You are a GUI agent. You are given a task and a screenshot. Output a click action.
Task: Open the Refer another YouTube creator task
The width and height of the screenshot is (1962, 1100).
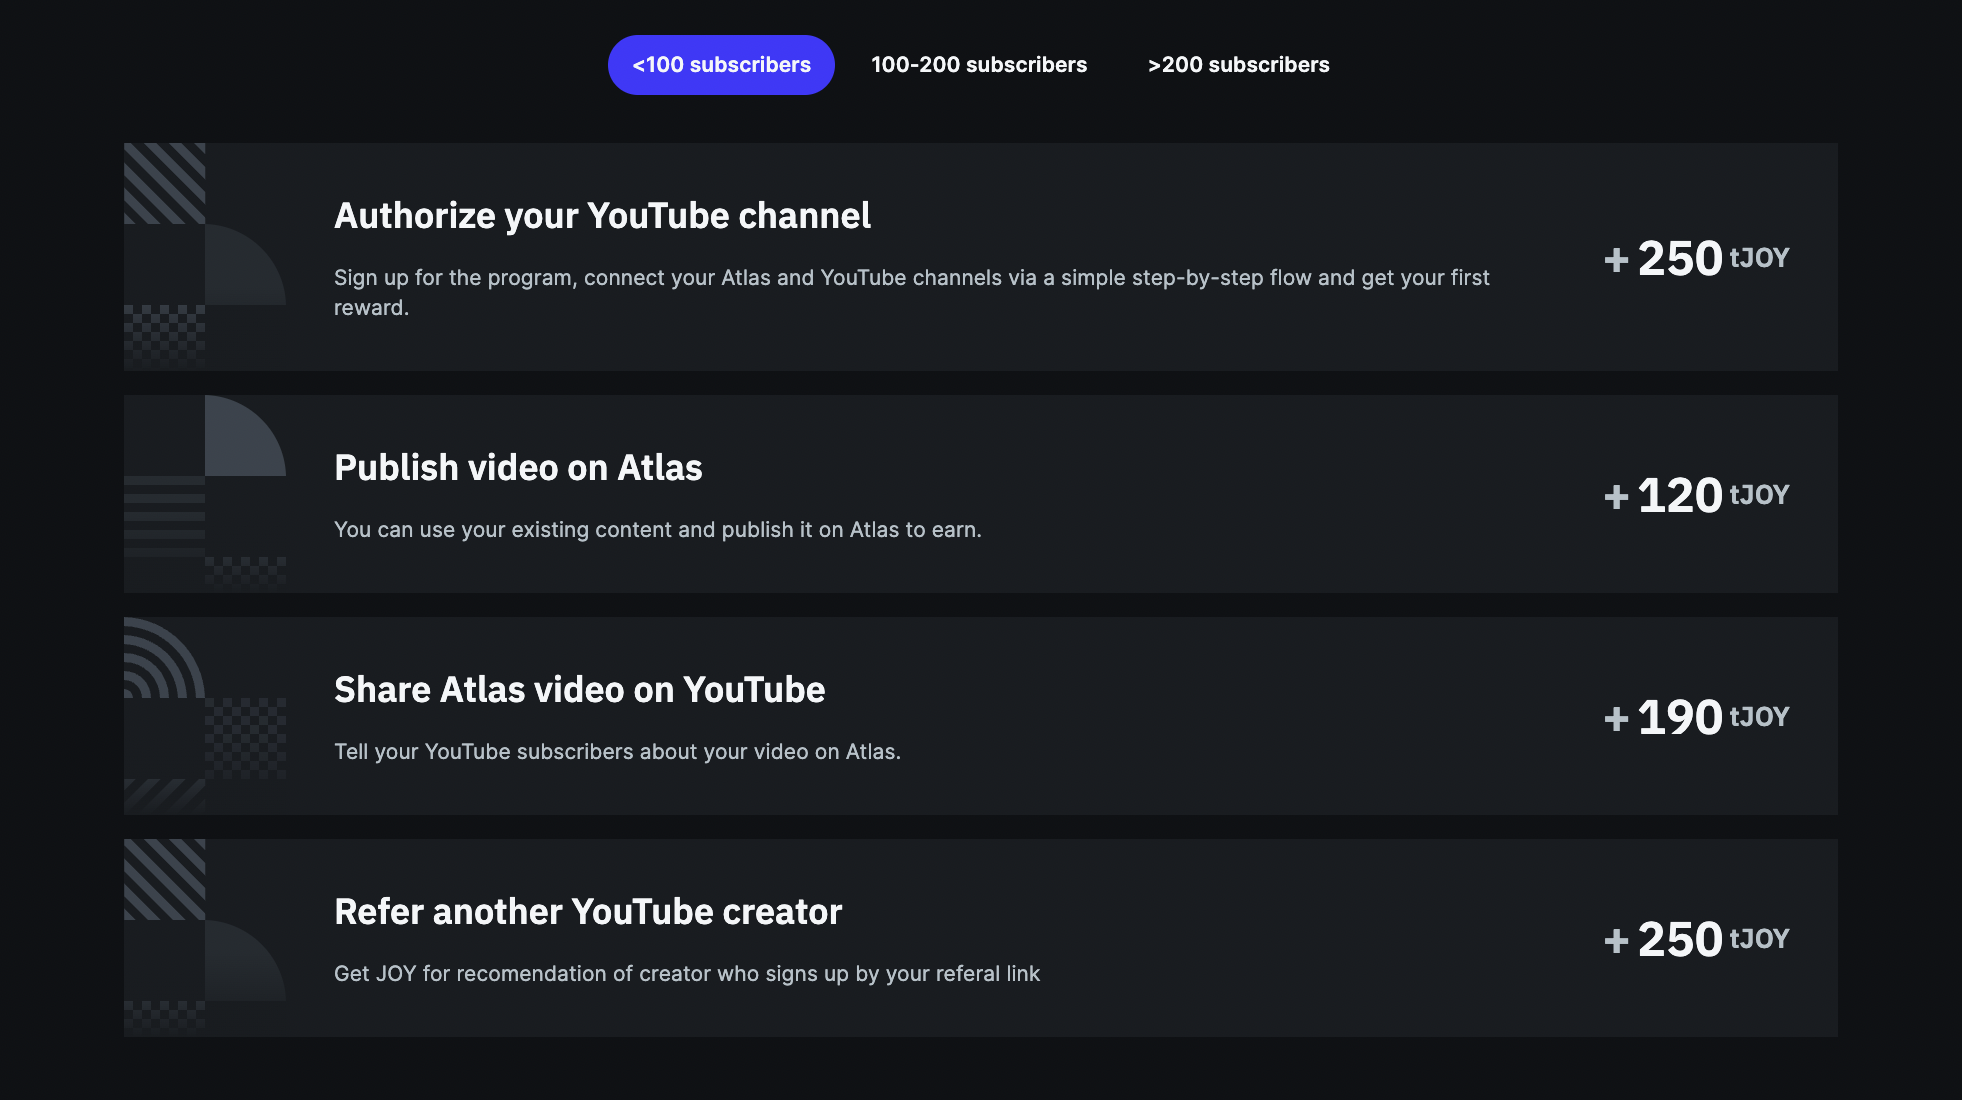(x=588, y=911)
